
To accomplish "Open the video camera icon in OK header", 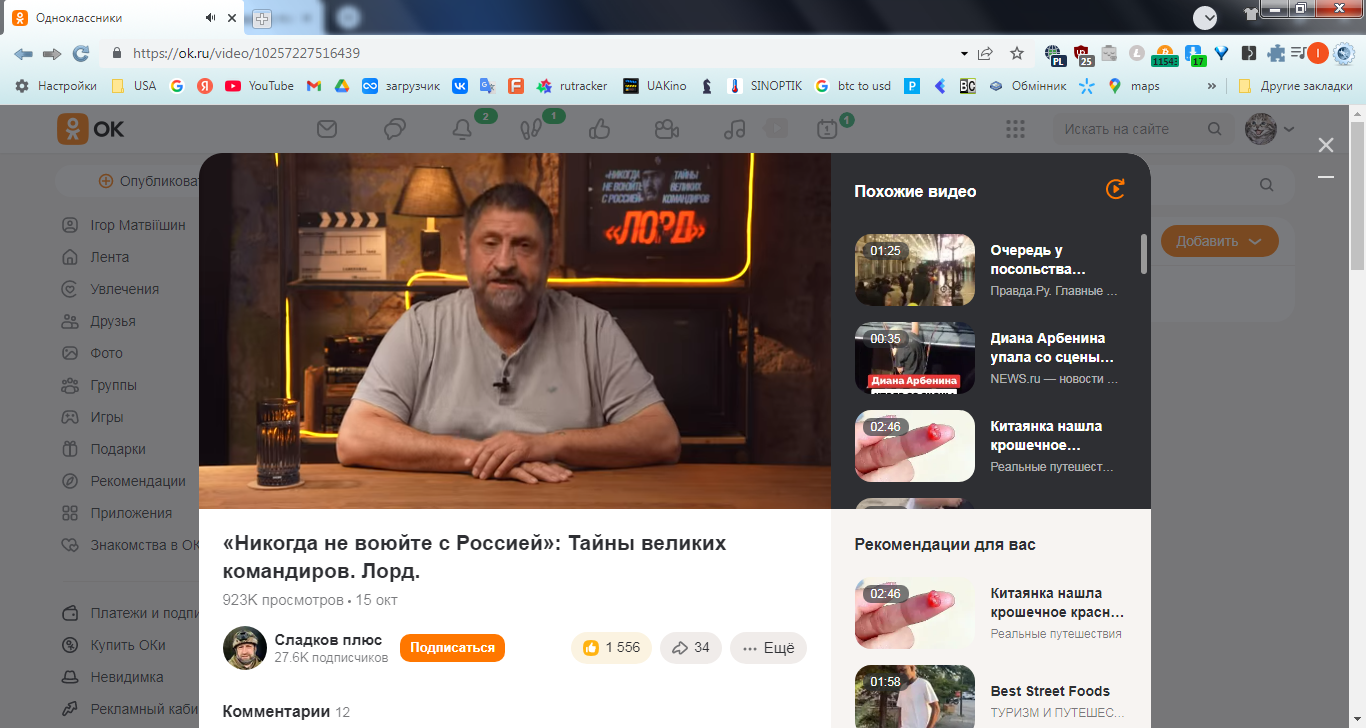I will click(x=666, y=129).
